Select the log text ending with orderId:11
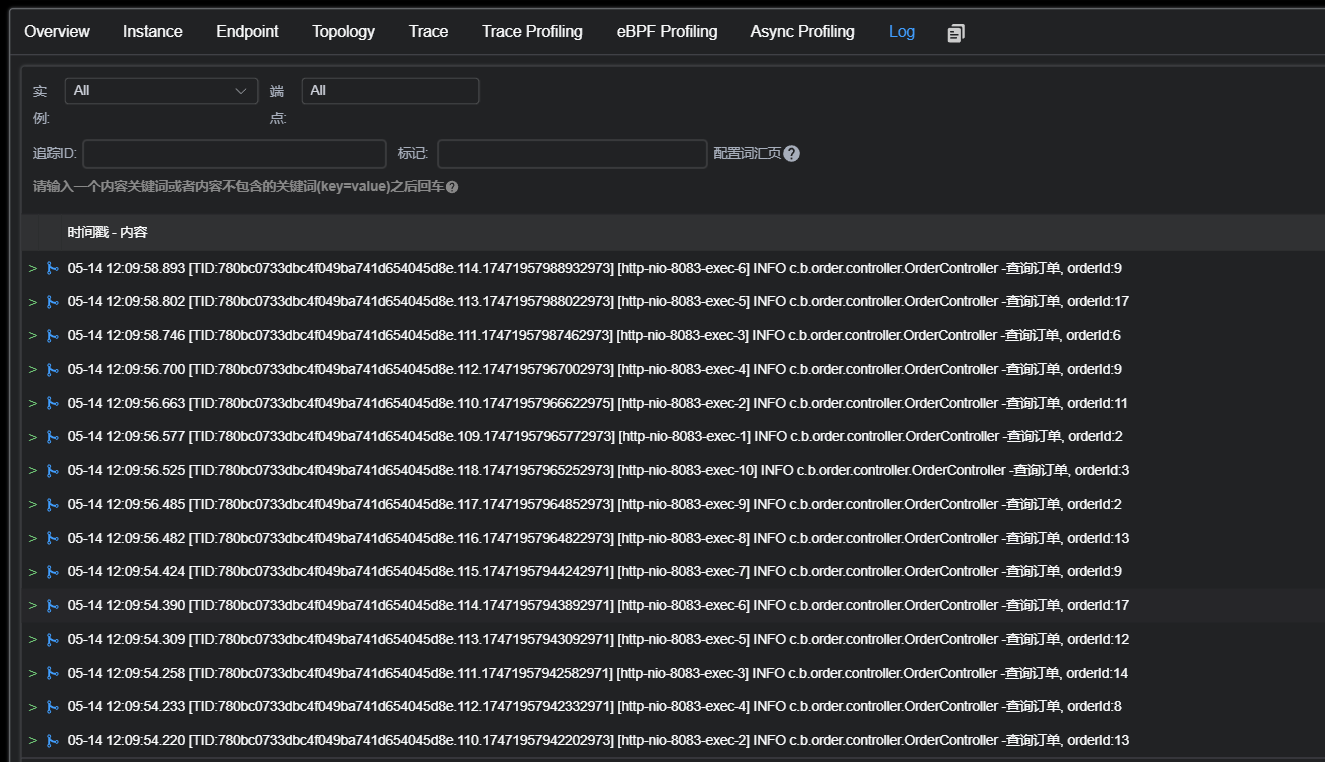Image resolution: width=1325 pixels, height=762 pixels. pos(598,403)
